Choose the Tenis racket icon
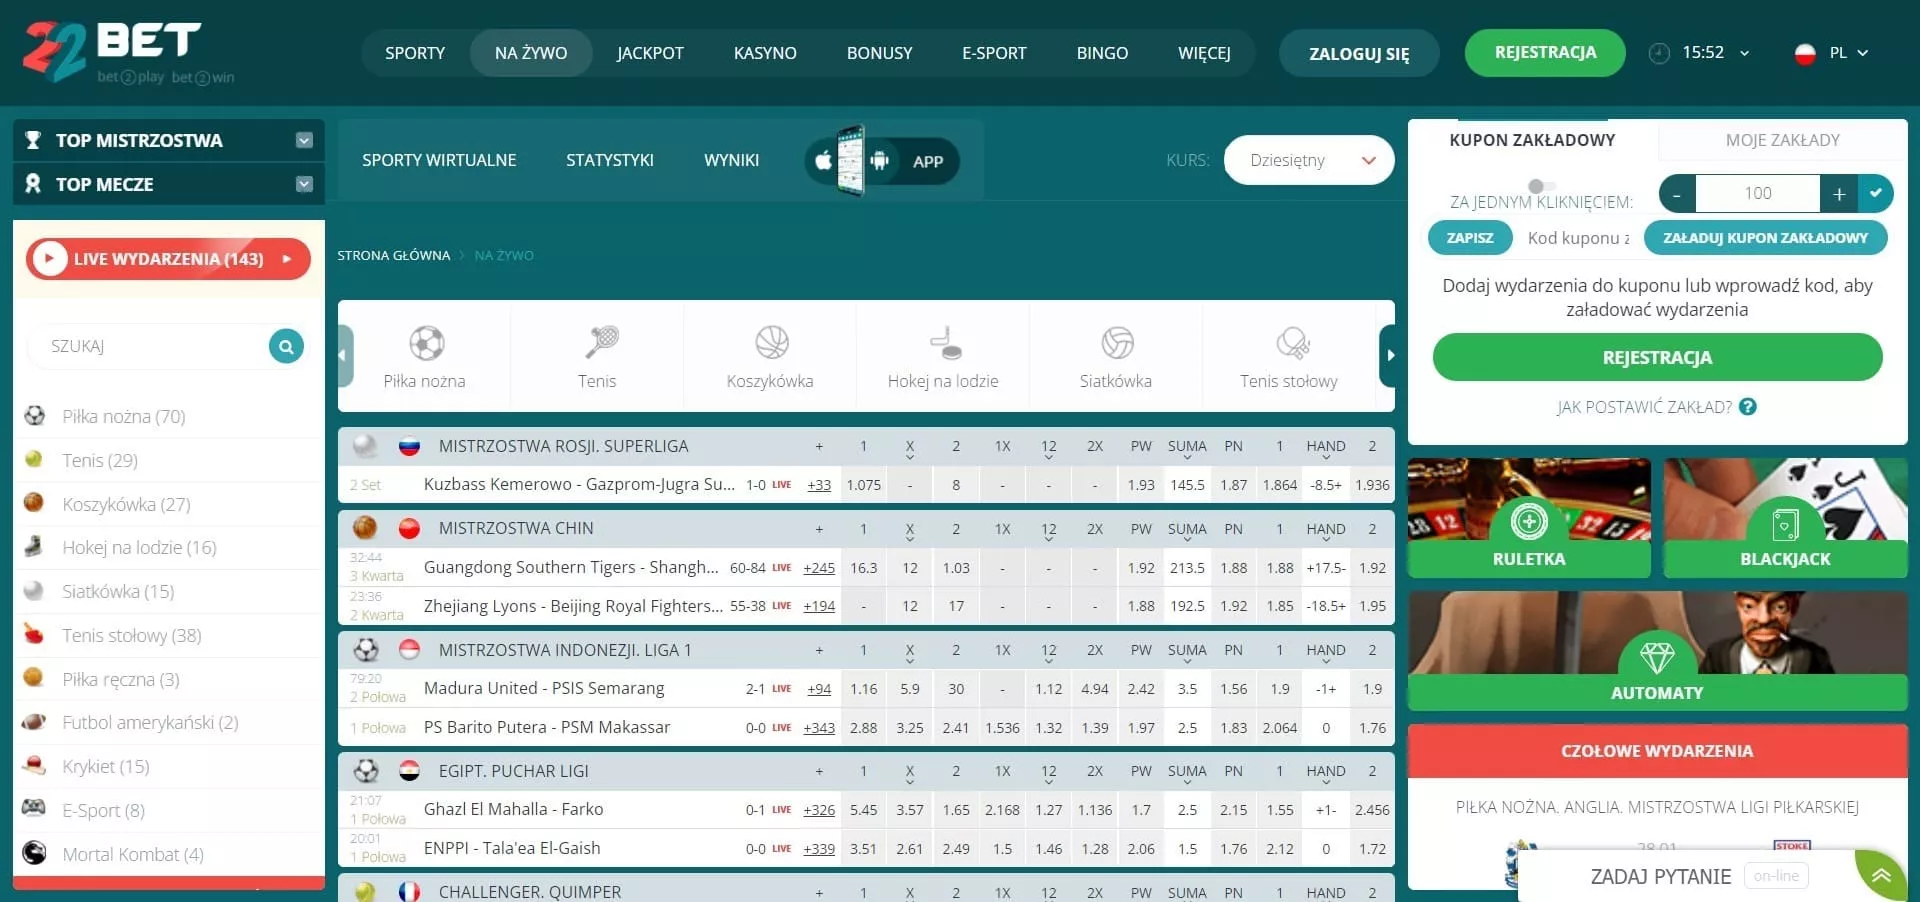The height and width of the screenshot is (902, 1920). pos(600,343)
